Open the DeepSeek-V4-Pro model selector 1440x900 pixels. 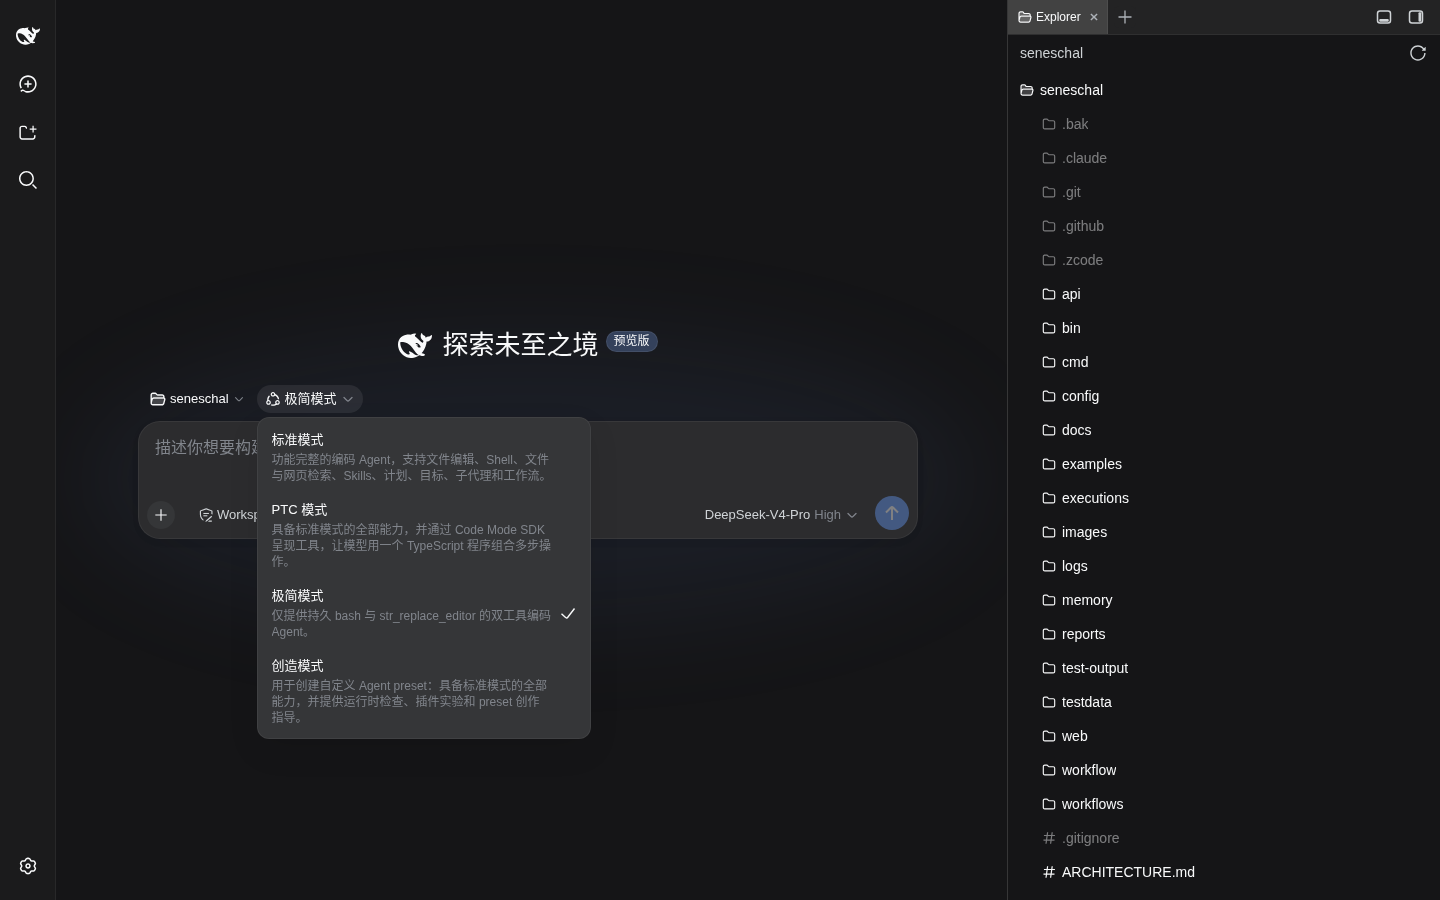(781, 515)
